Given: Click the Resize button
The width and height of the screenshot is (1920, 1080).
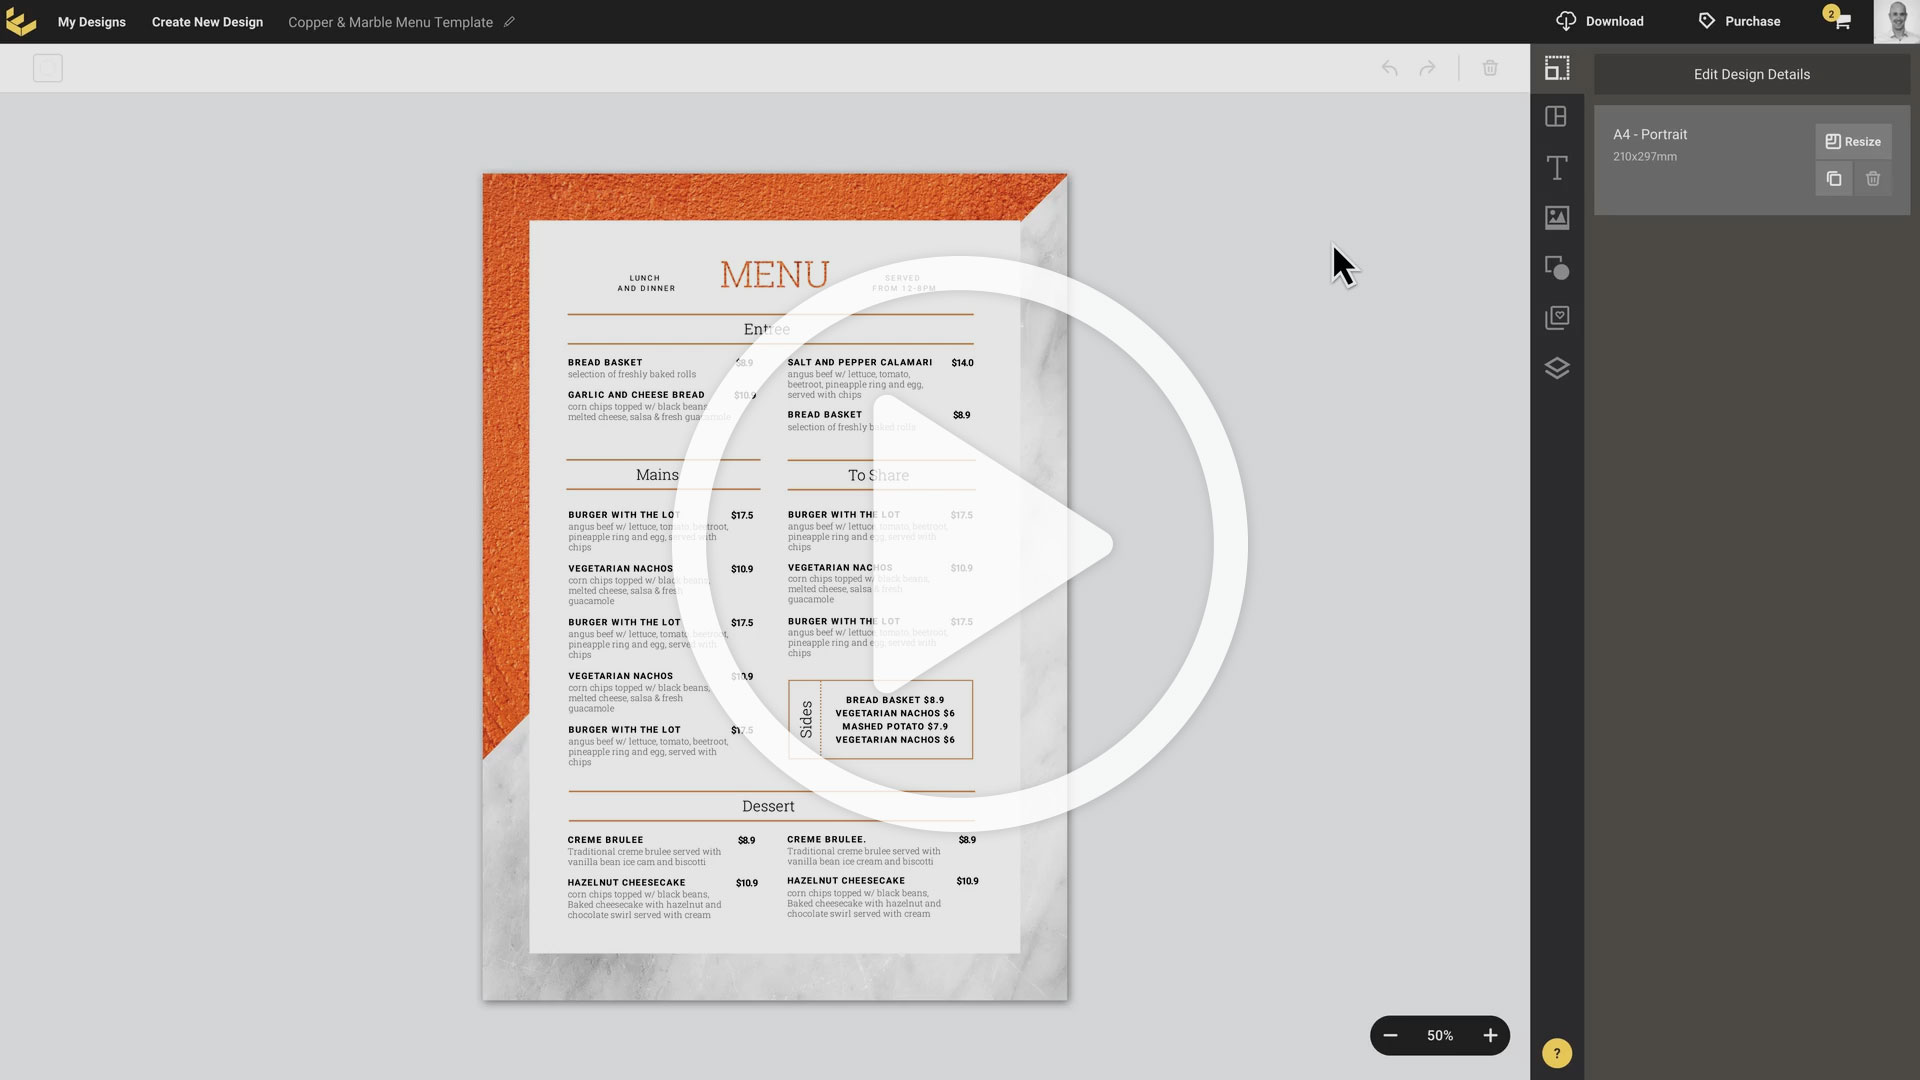Looking at the screenshot, I should (x=1853, y=141).
